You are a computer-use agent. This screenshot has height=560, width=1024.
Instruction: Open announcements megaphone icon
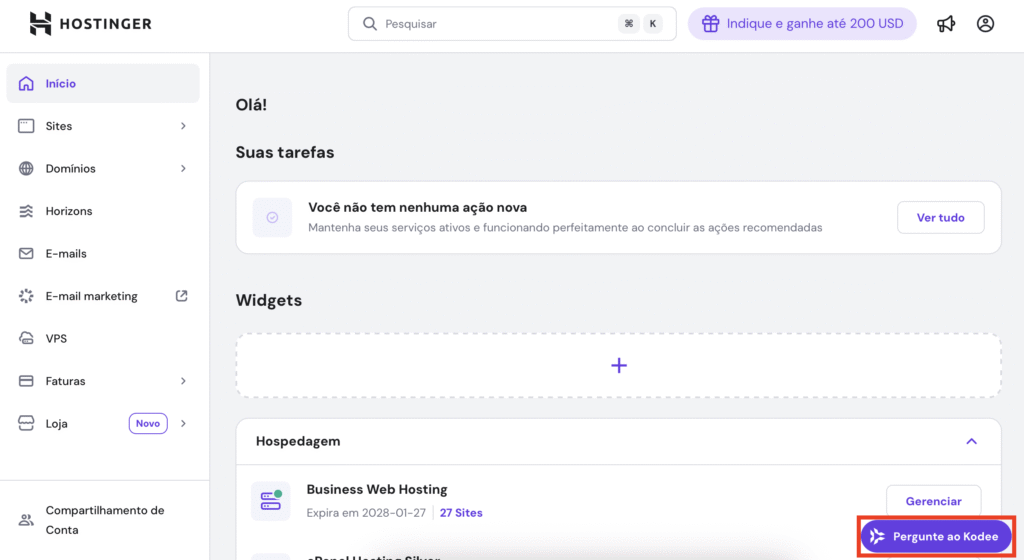pyautogui.click(x=946, y=24)
